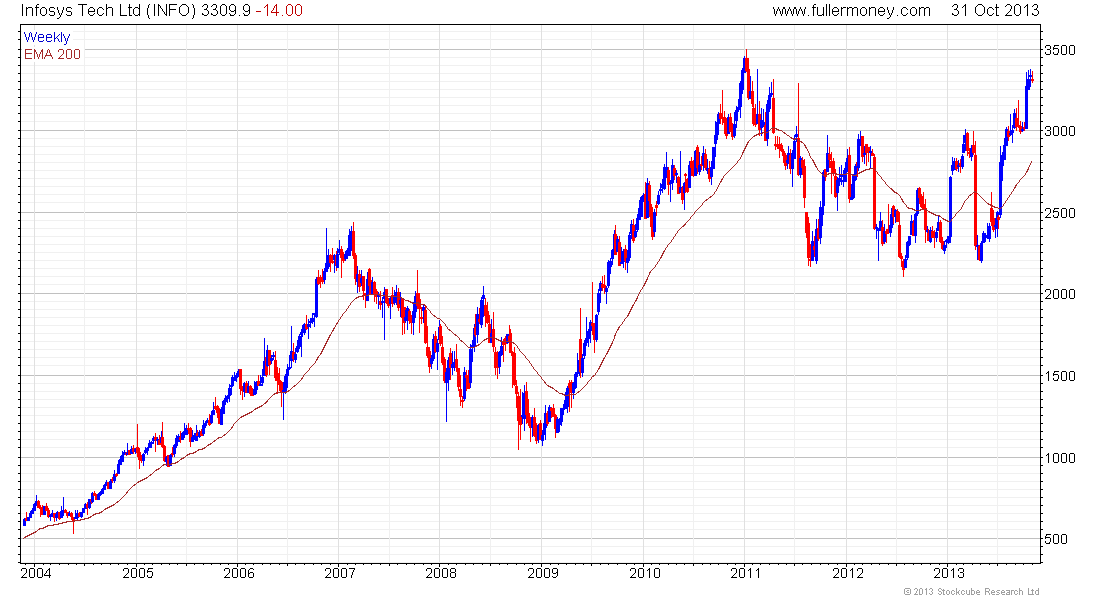
Task: Open the www.fullermoney.com link
Action: click(x=851, y=11)
